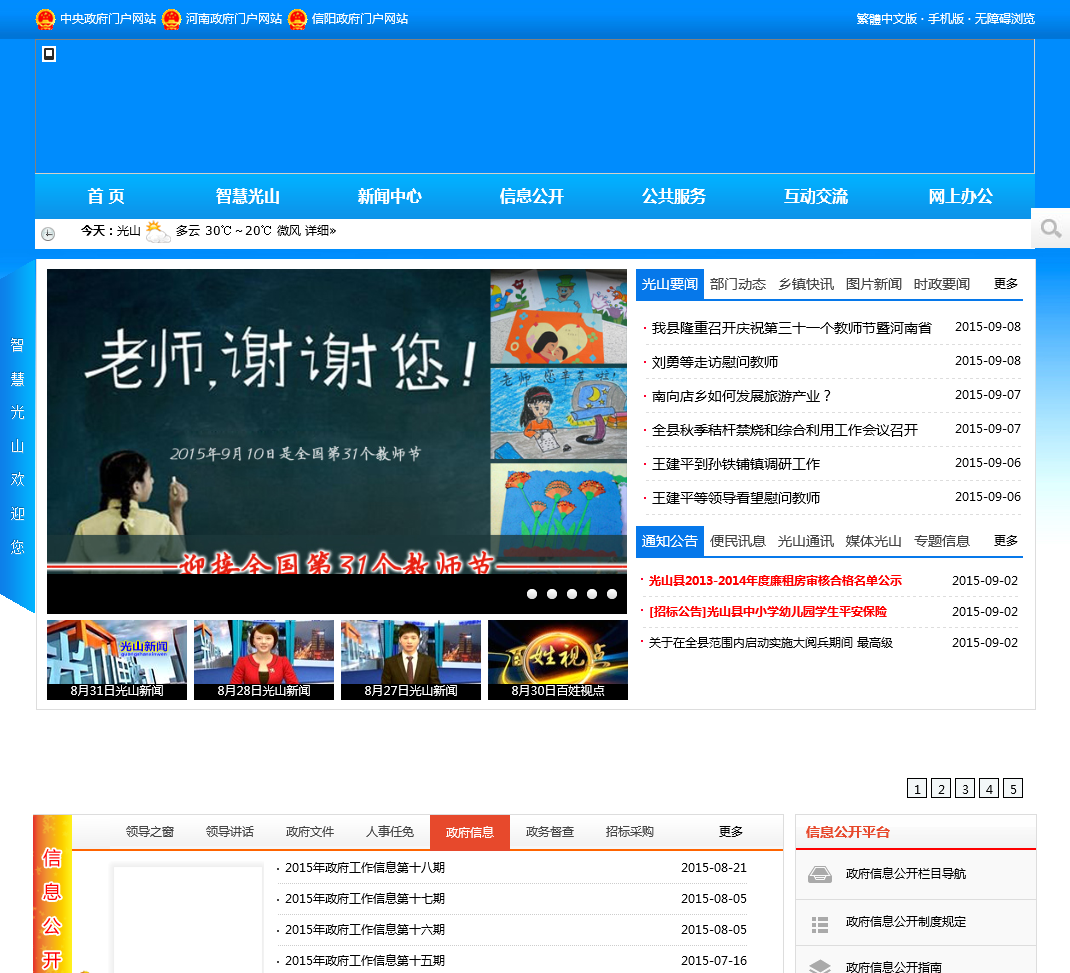This screenshot has width=1070, height=973.
Task: Open 新闻中心 navigation item
Action: coord(390,197)
